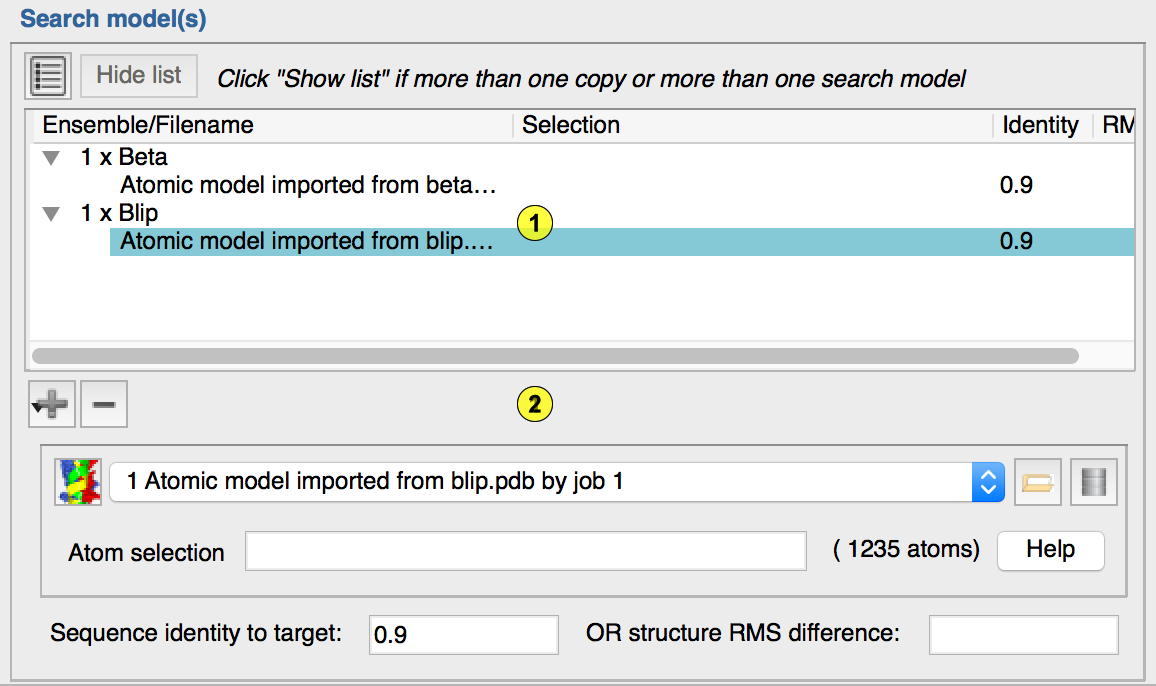Collapse the 1 x Beta ensemble

(51, 158)
